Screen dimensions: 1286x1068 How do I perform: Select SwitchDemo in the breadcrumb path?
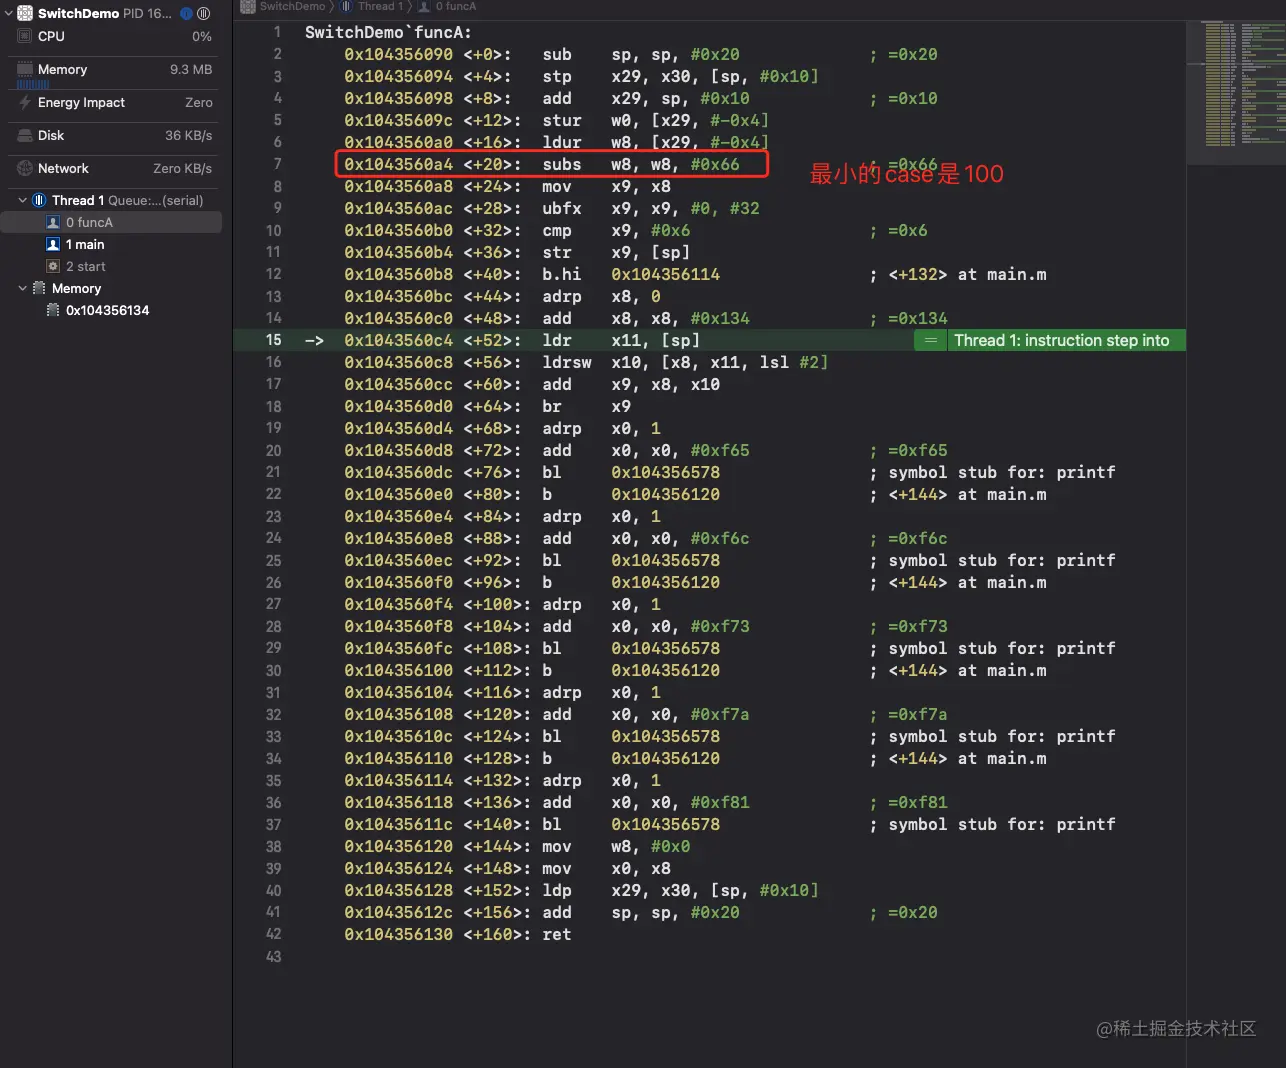tap(291, 6)
